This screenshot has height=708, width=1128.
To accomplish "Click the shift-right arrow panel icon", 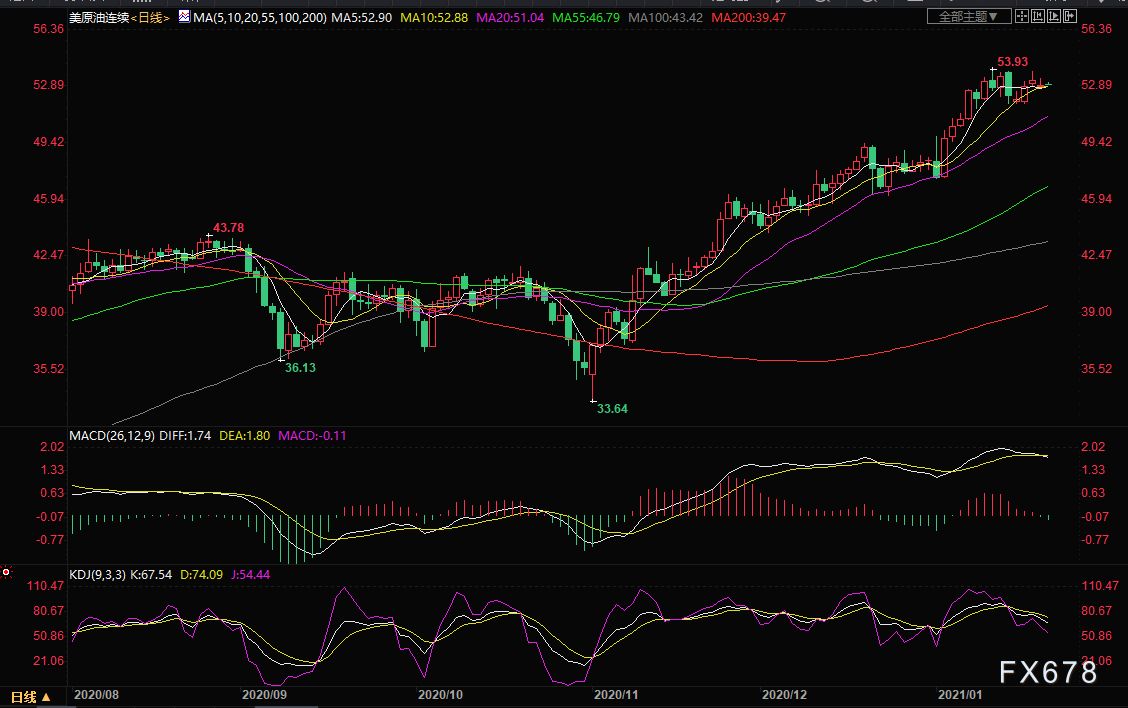I will [1070, 17].
